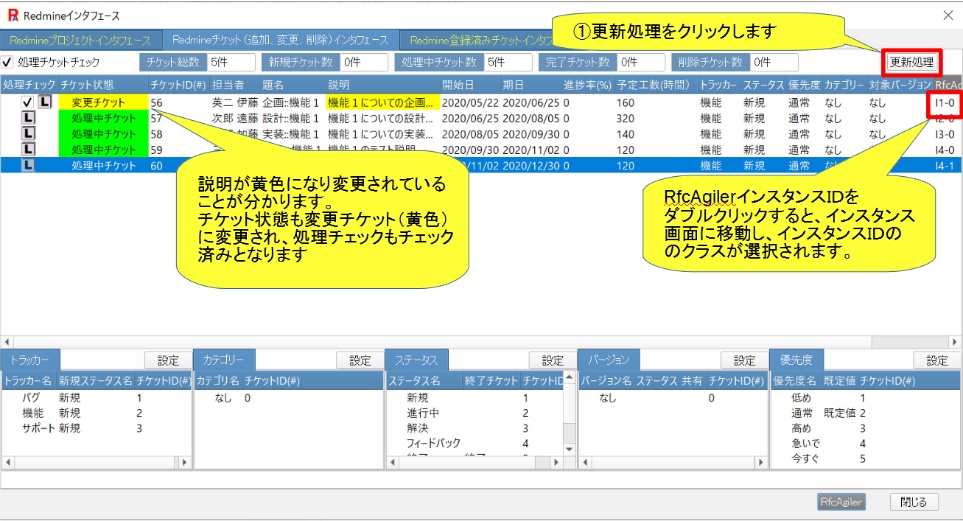The width and height of the screenshot is (963, 521).
Task: Select subject cell 設計::機能１
Action: [x=291, y=118]
